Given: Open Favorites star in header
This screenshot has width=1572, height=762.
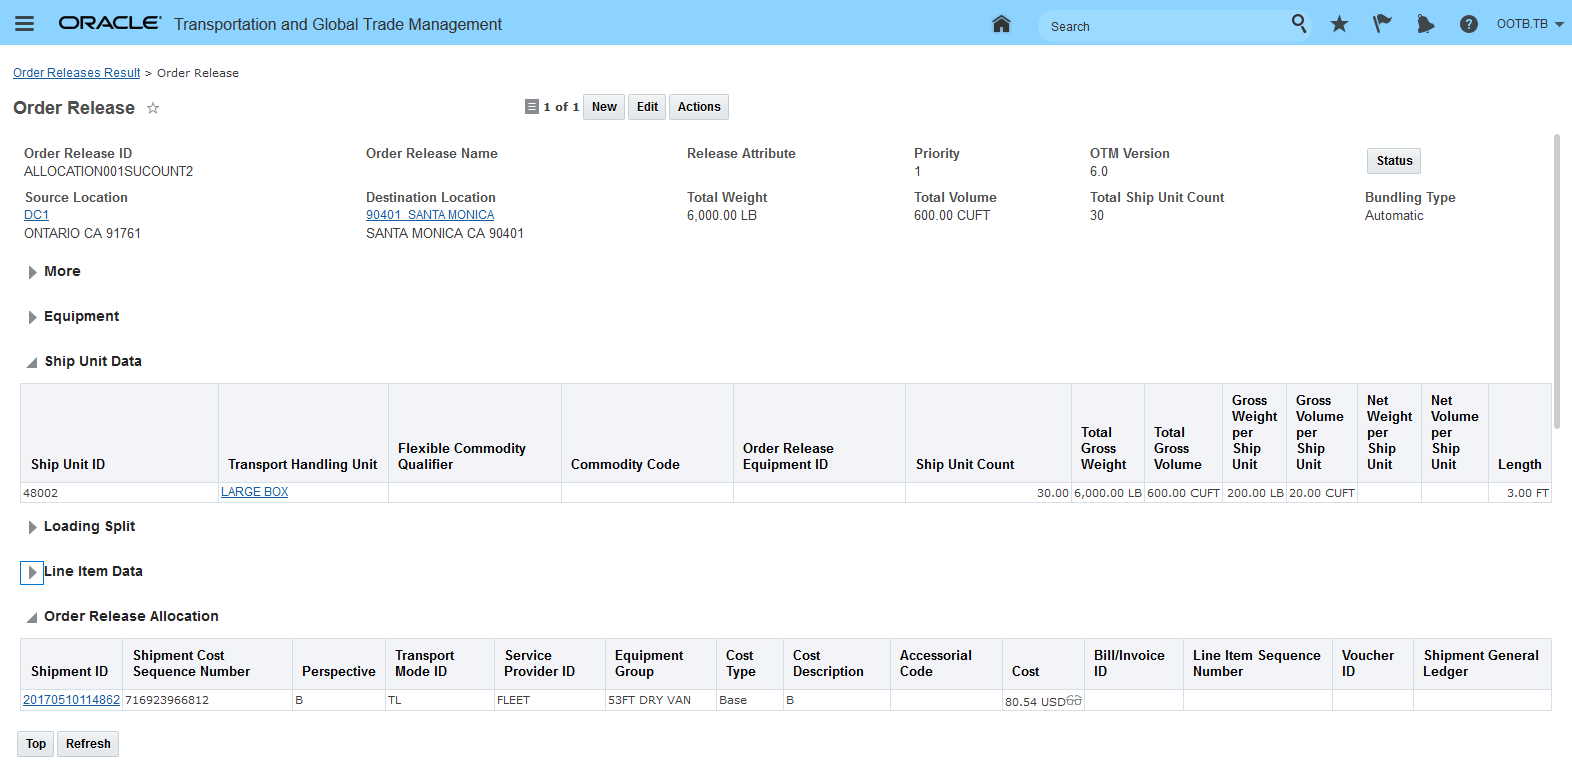Looking at the screenshot, I should coord(1339,24).
